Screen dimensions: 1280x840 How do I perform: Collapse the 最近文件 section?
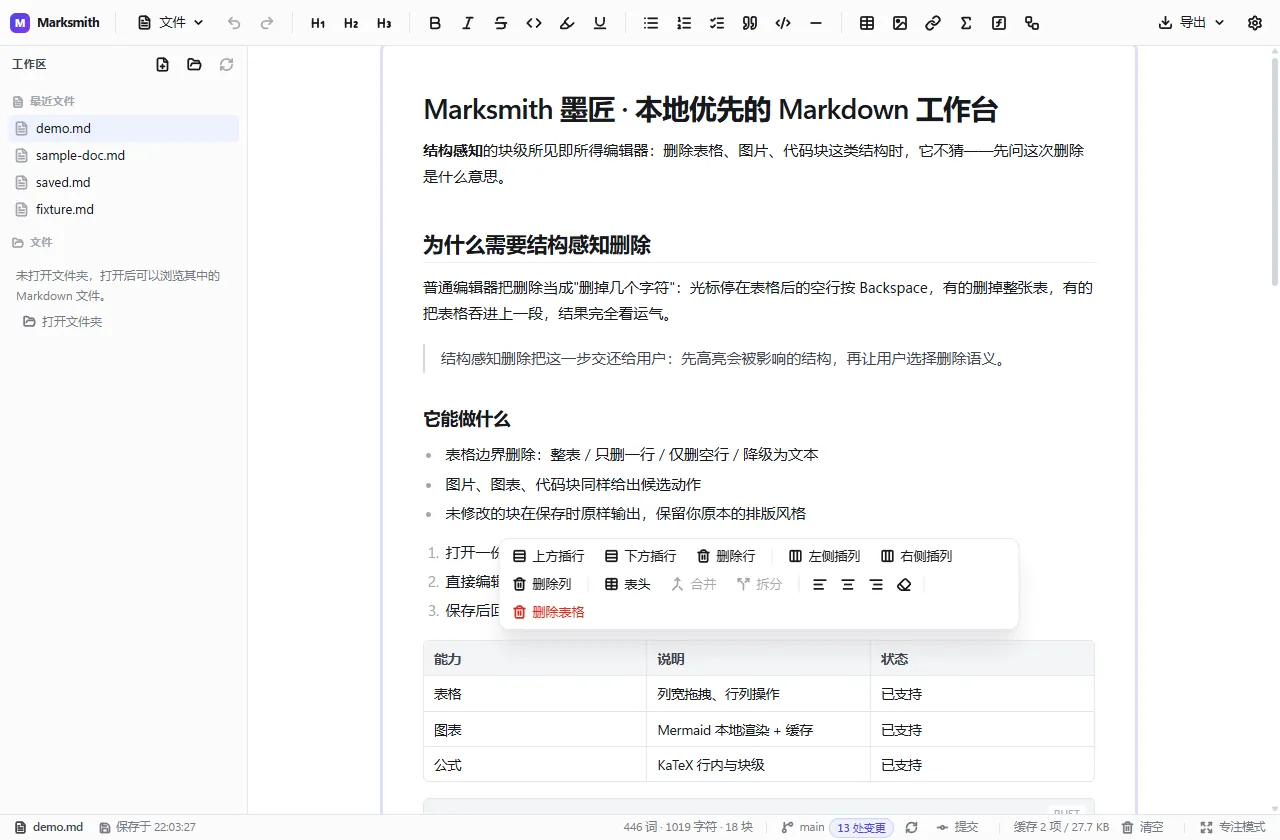[x=43, y=101]
